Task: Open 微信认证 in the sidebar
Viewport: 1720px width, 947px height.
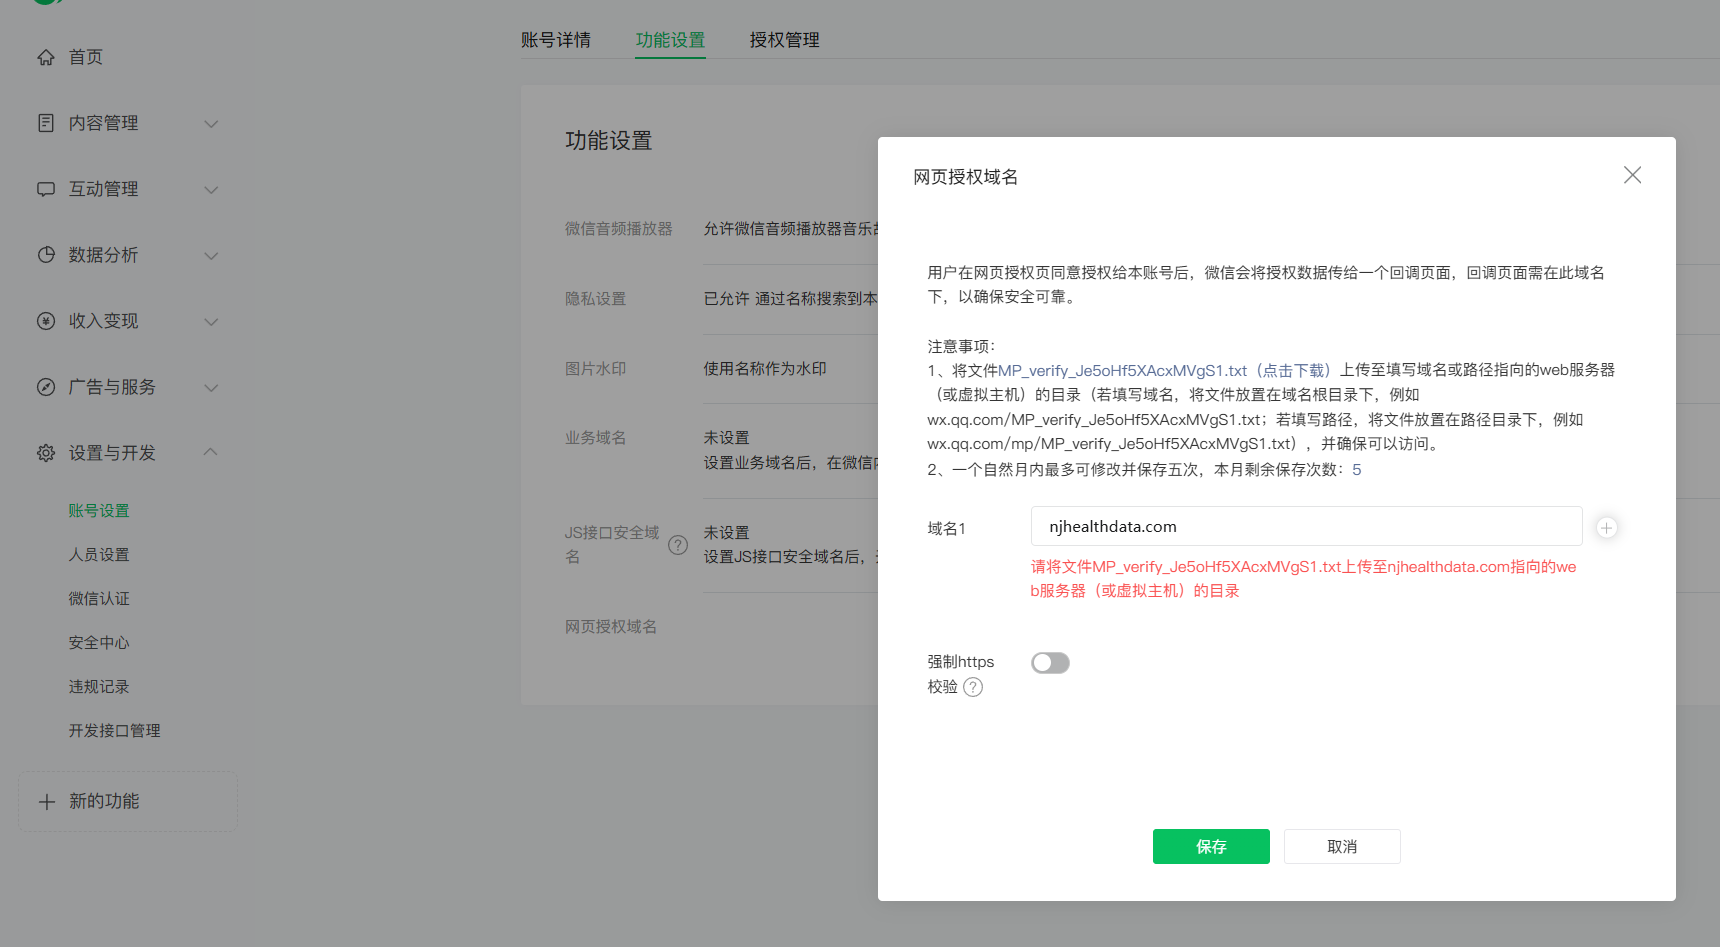Action: point(99,599)
